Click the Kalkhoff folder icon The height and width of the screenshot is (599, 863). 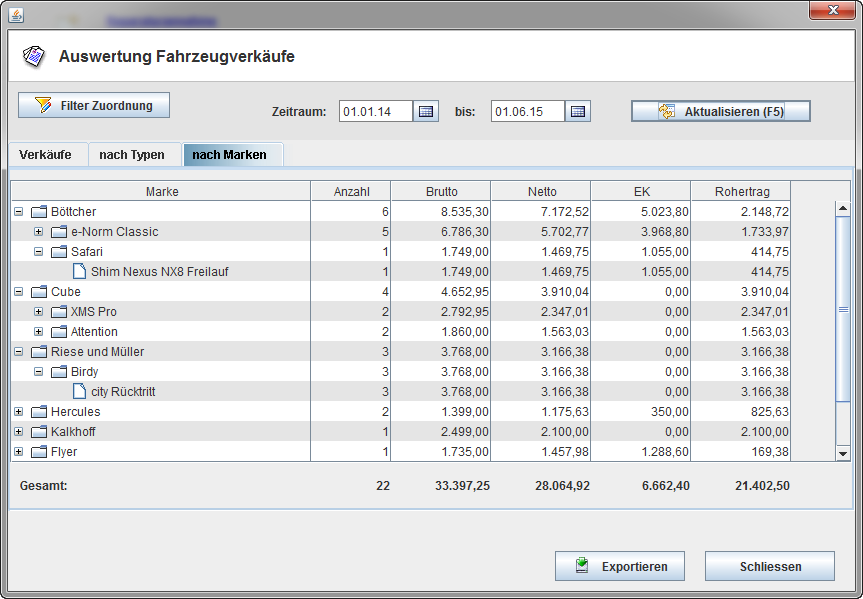tap(39, 432)
